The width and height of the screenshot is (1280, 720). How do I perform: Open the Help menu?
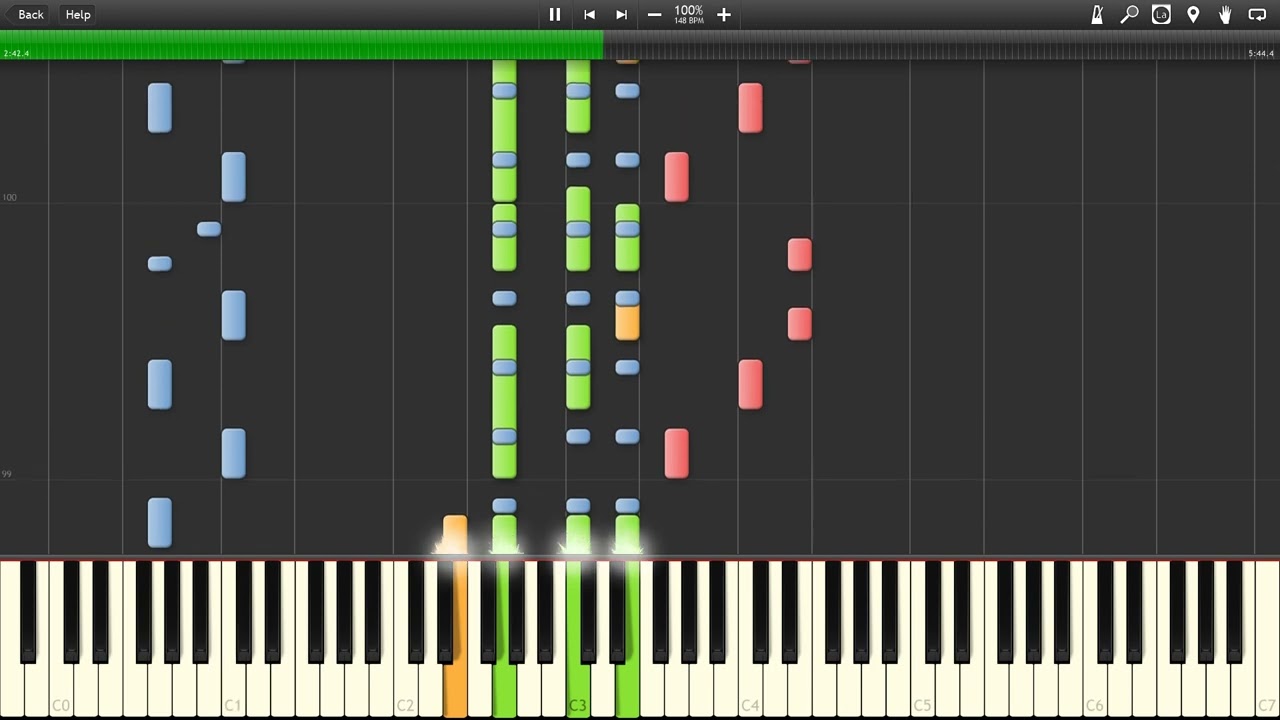click(78, 14)
